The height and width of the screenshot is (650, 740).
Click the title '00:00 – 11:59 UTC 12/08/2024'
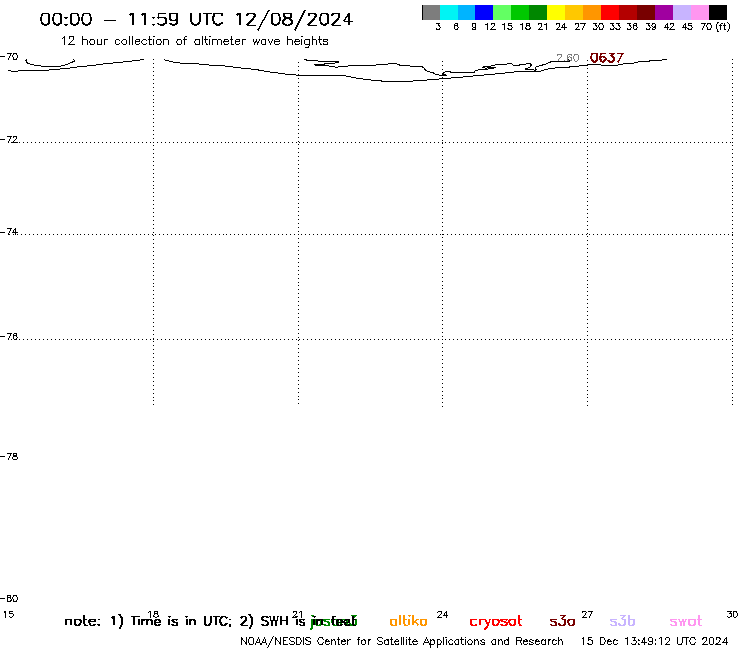196,20
